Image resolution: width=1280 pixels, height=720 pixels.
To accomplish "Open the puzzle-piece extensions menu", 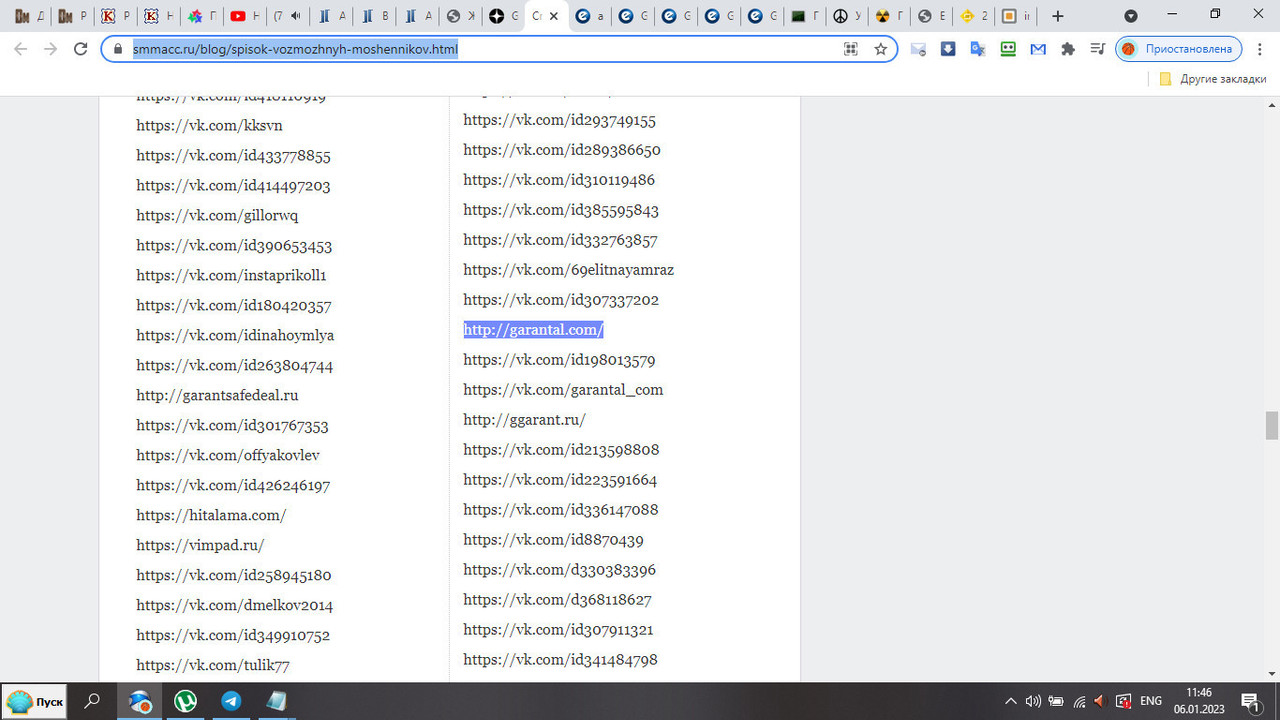I will tap(1068, 48).
